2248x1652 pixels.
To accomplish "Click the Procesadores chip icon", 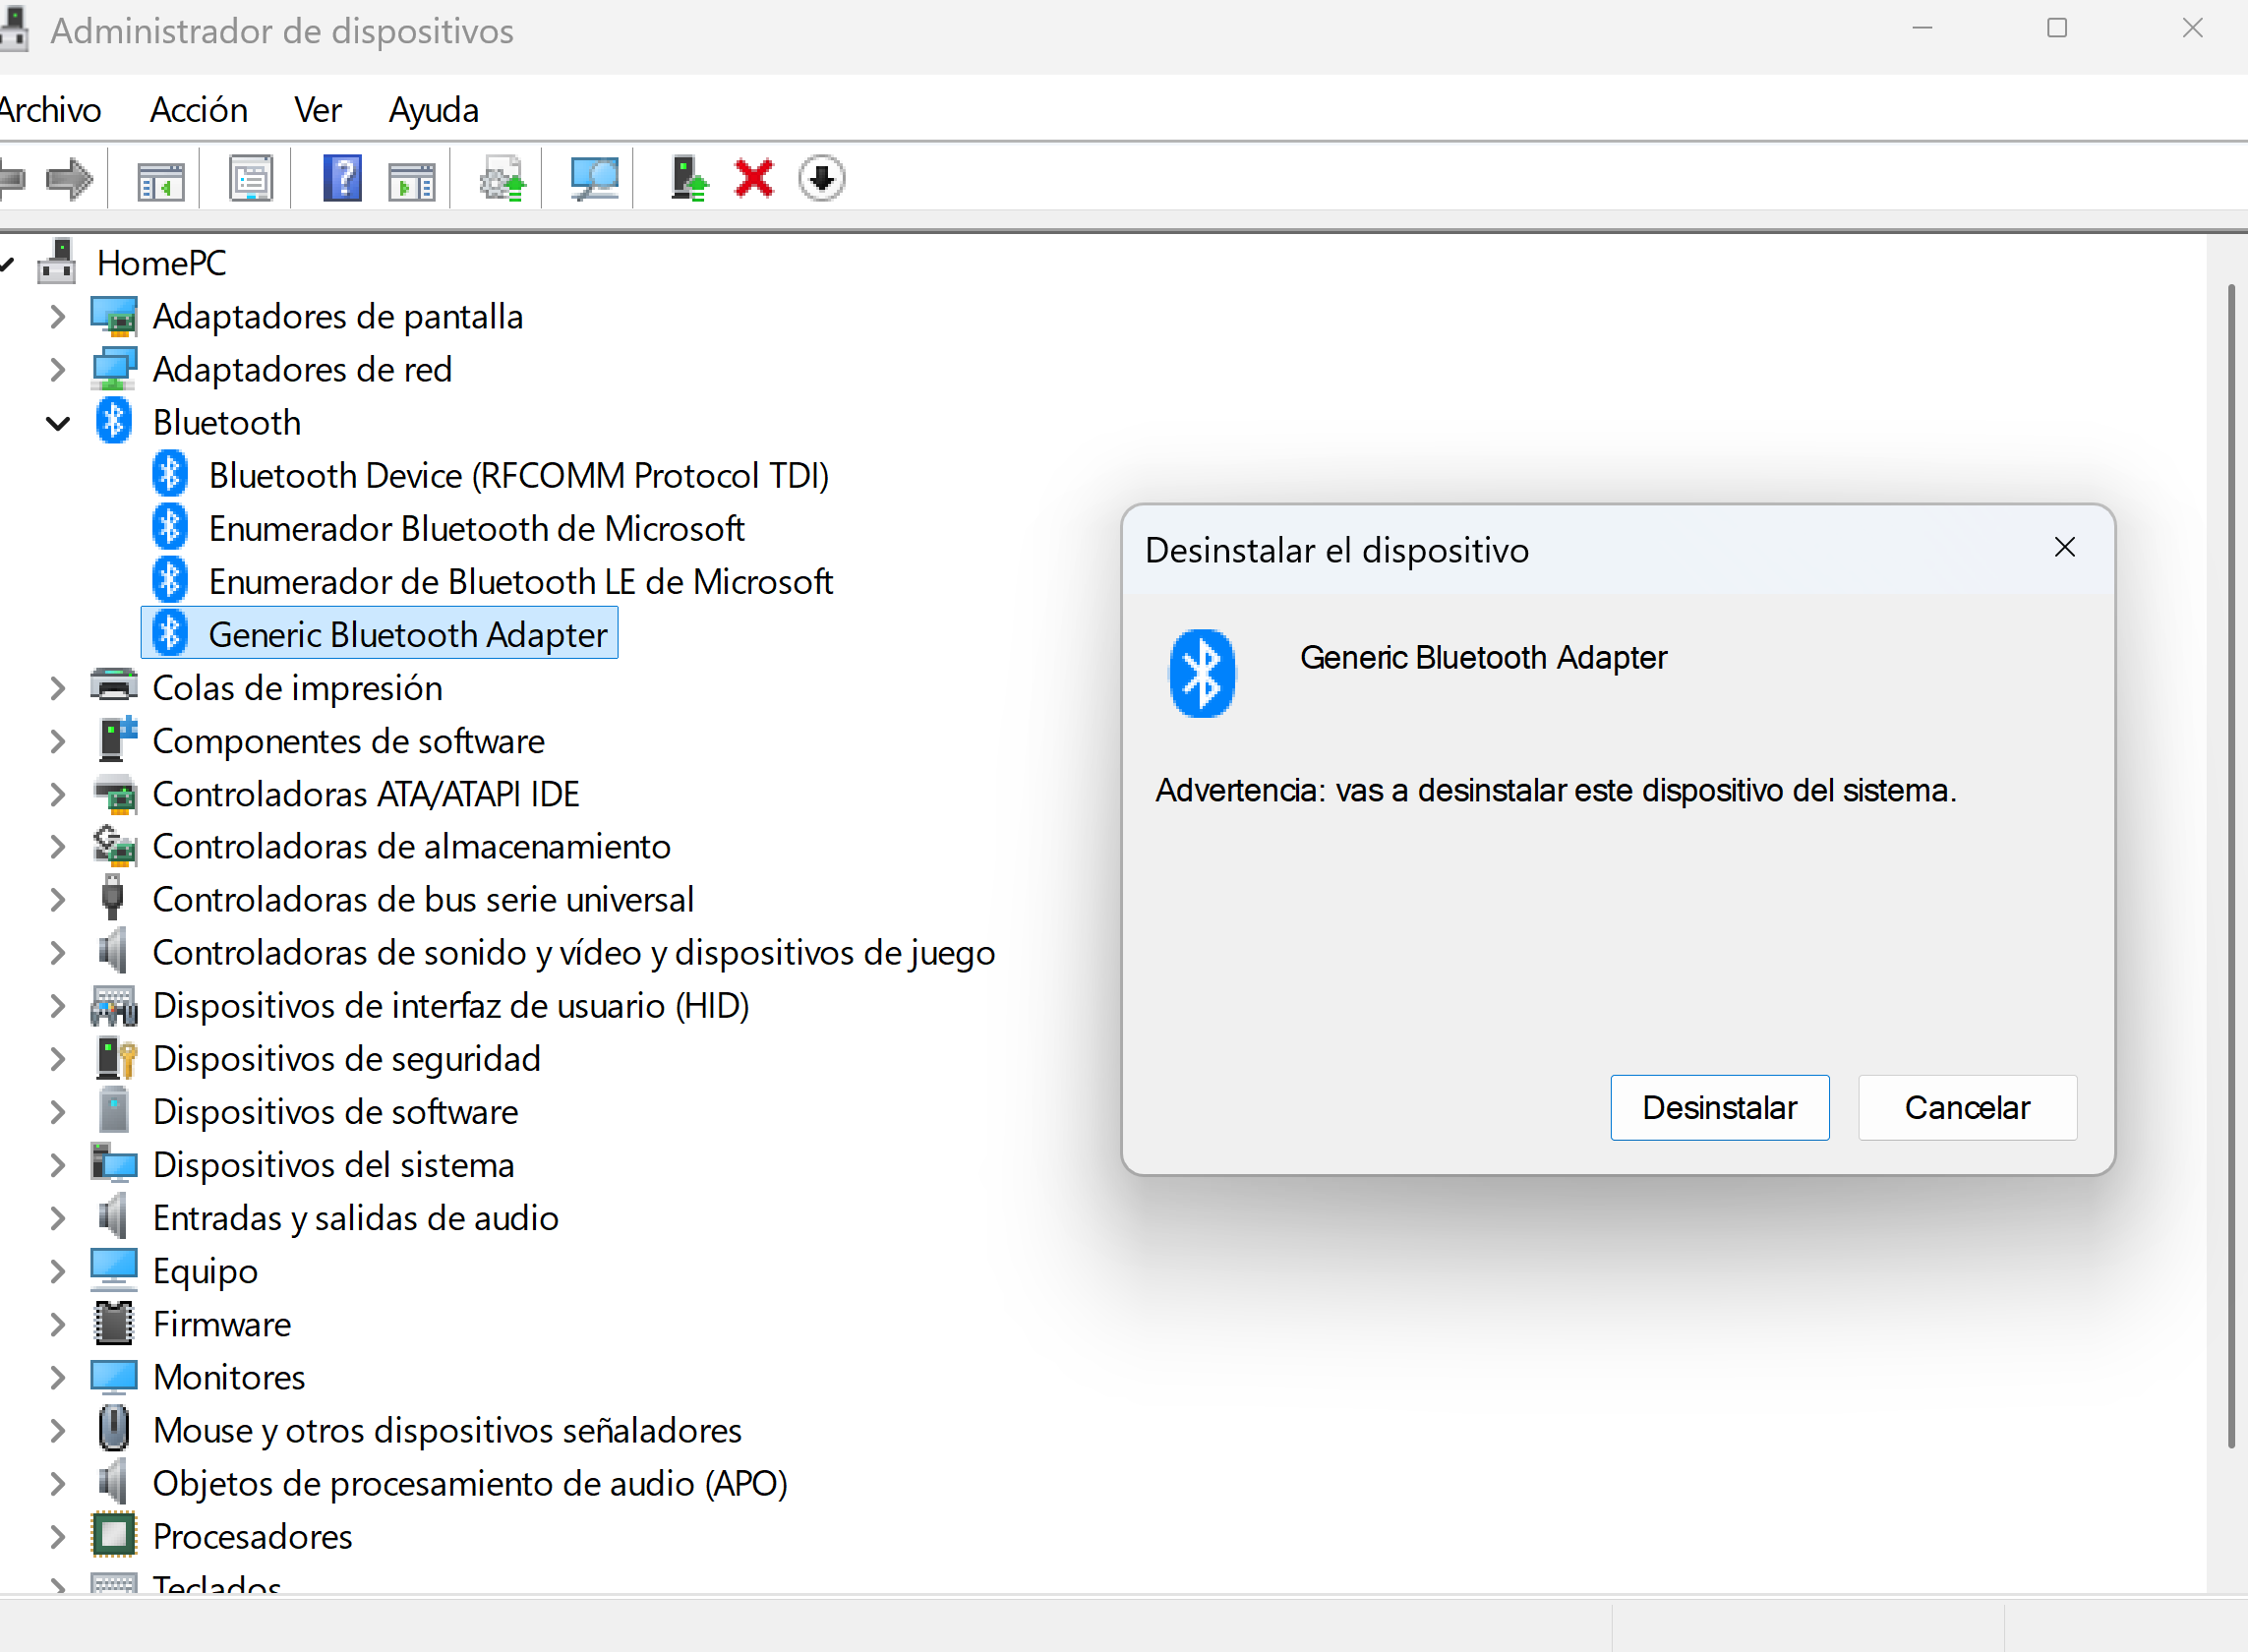I will pos(114,1536).
